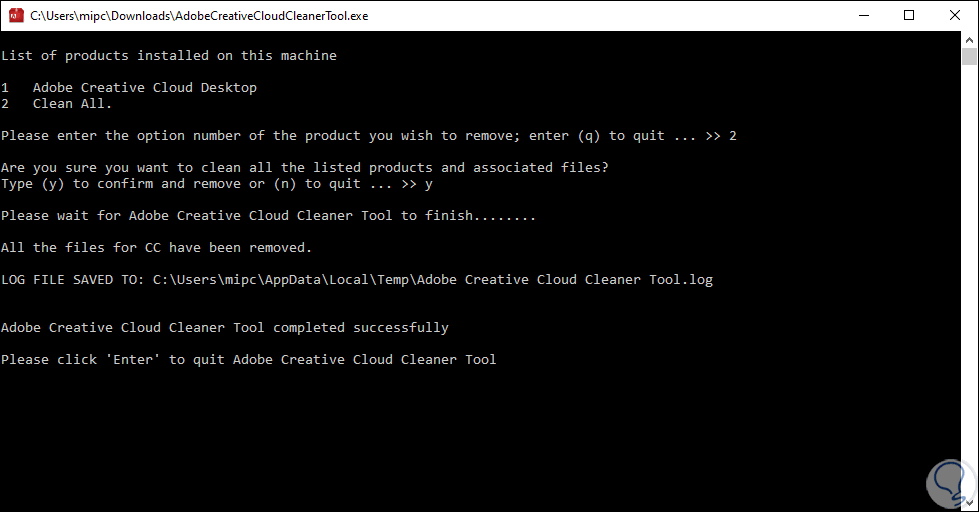This screenshot has width=979, height=512.
Task: Click the "Please click 'Enter' to quit" line
Action: coord(248,360)
